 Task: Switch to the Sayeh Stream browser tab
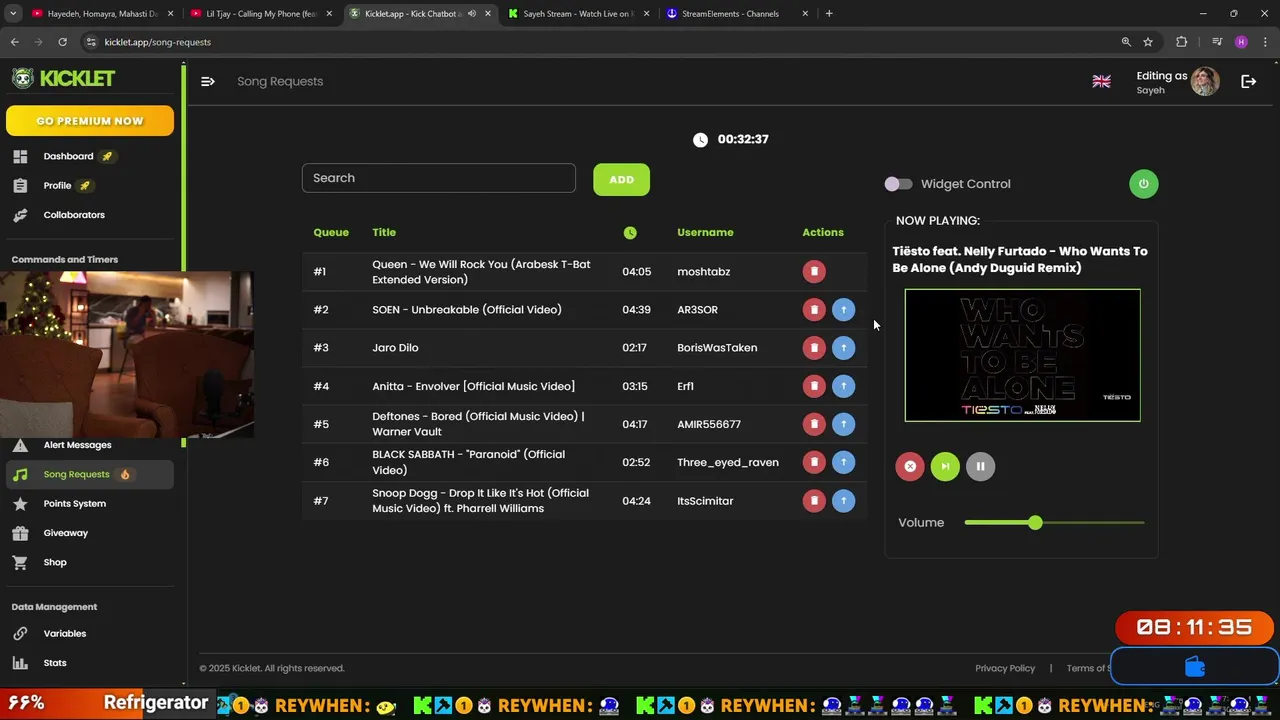tap(578, 14)
